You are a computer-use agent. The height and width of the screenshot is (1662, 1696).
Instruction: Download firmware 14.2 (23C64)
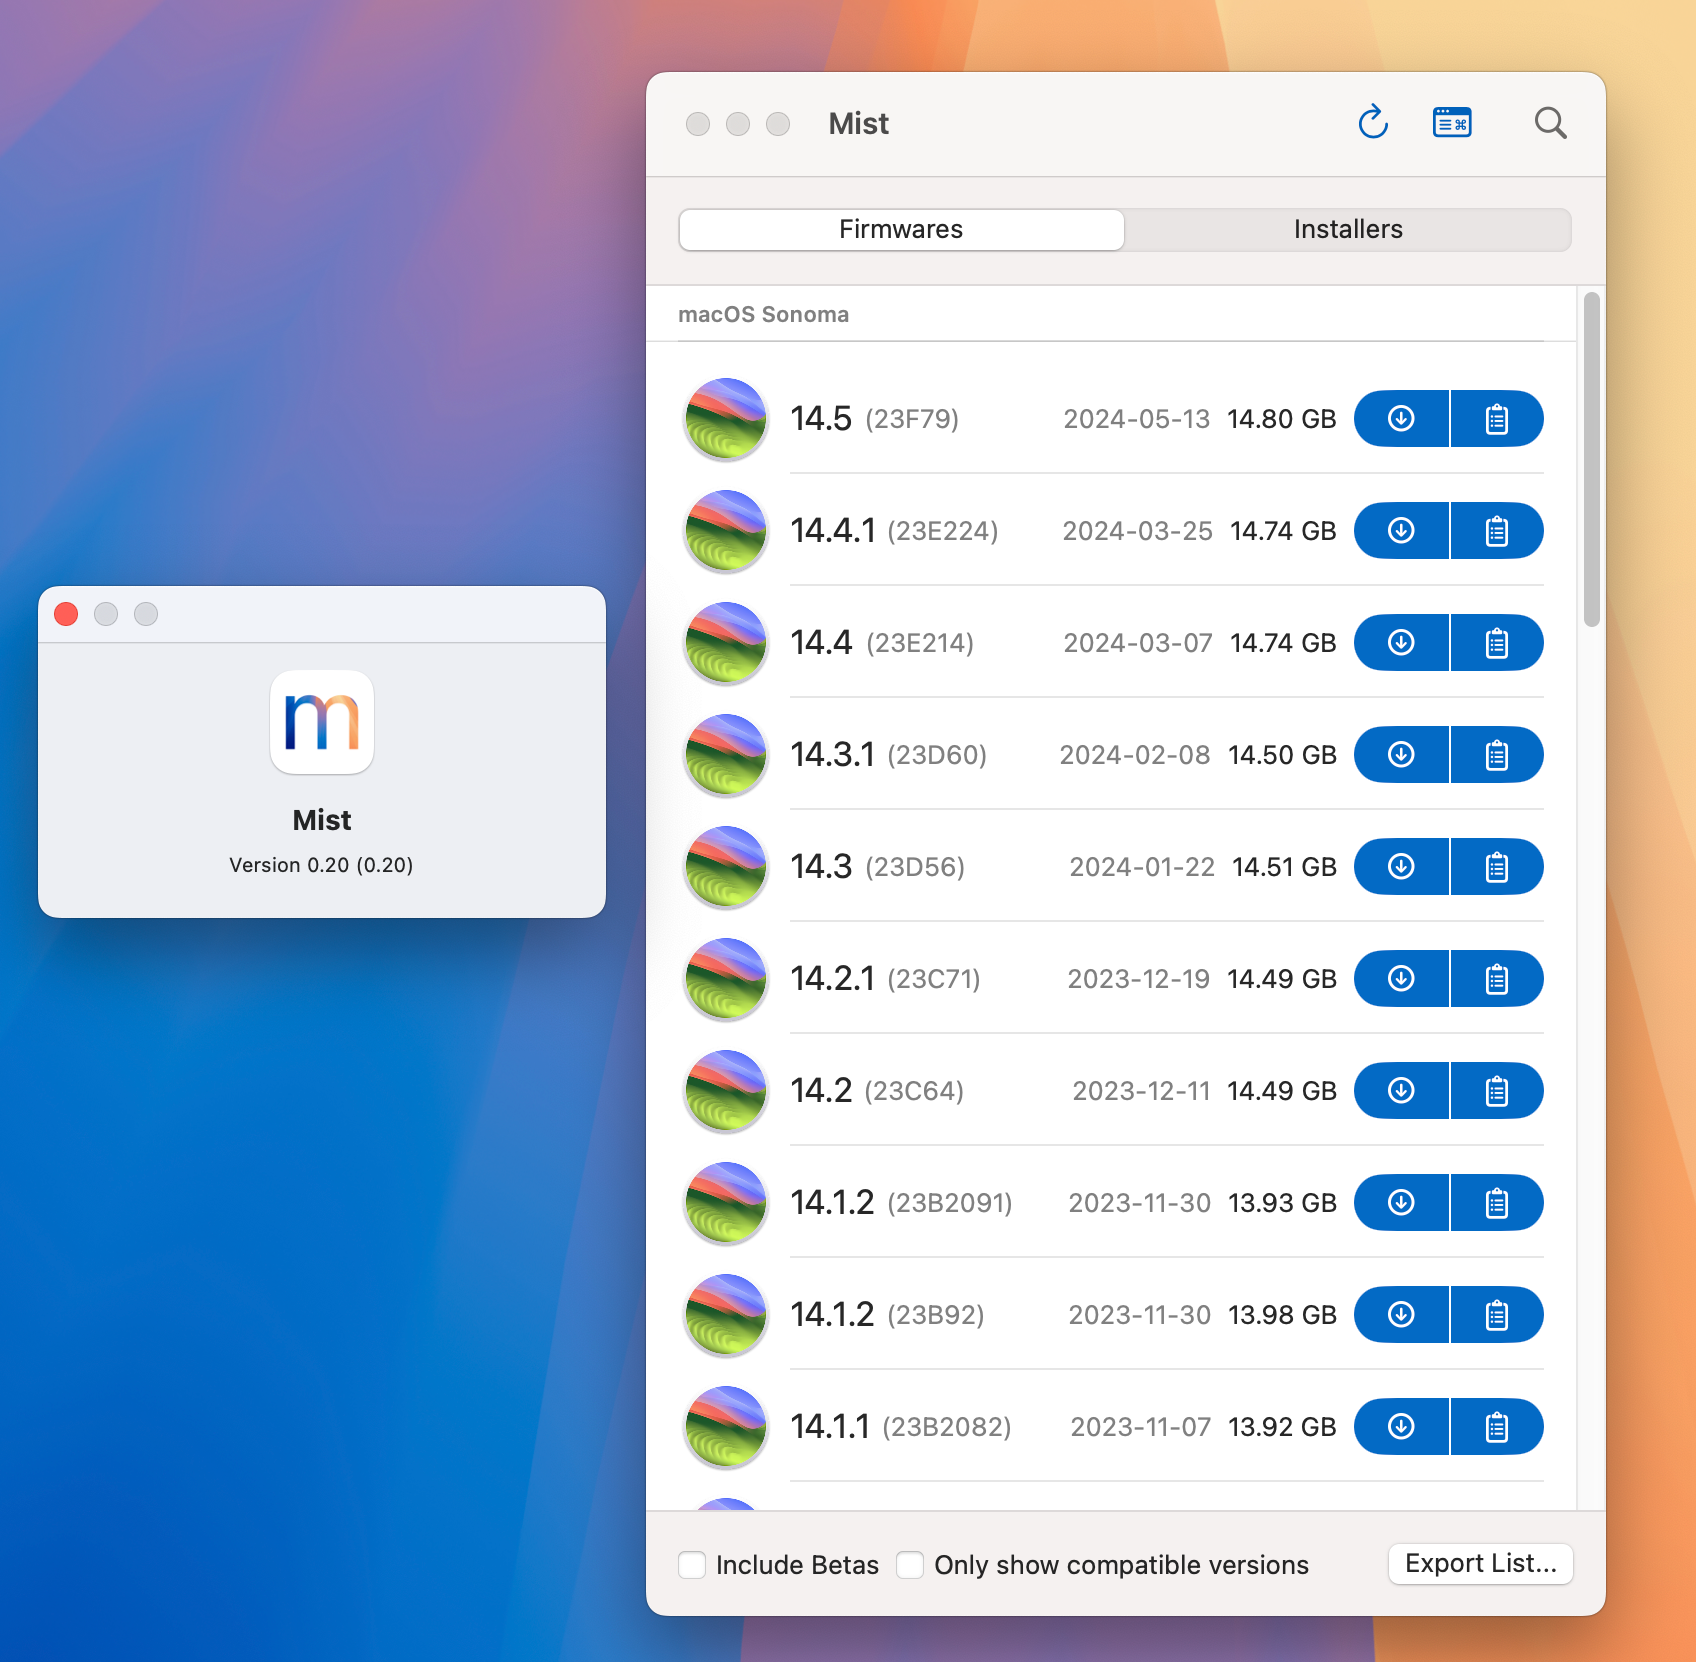click(x=1401, y=1090)
